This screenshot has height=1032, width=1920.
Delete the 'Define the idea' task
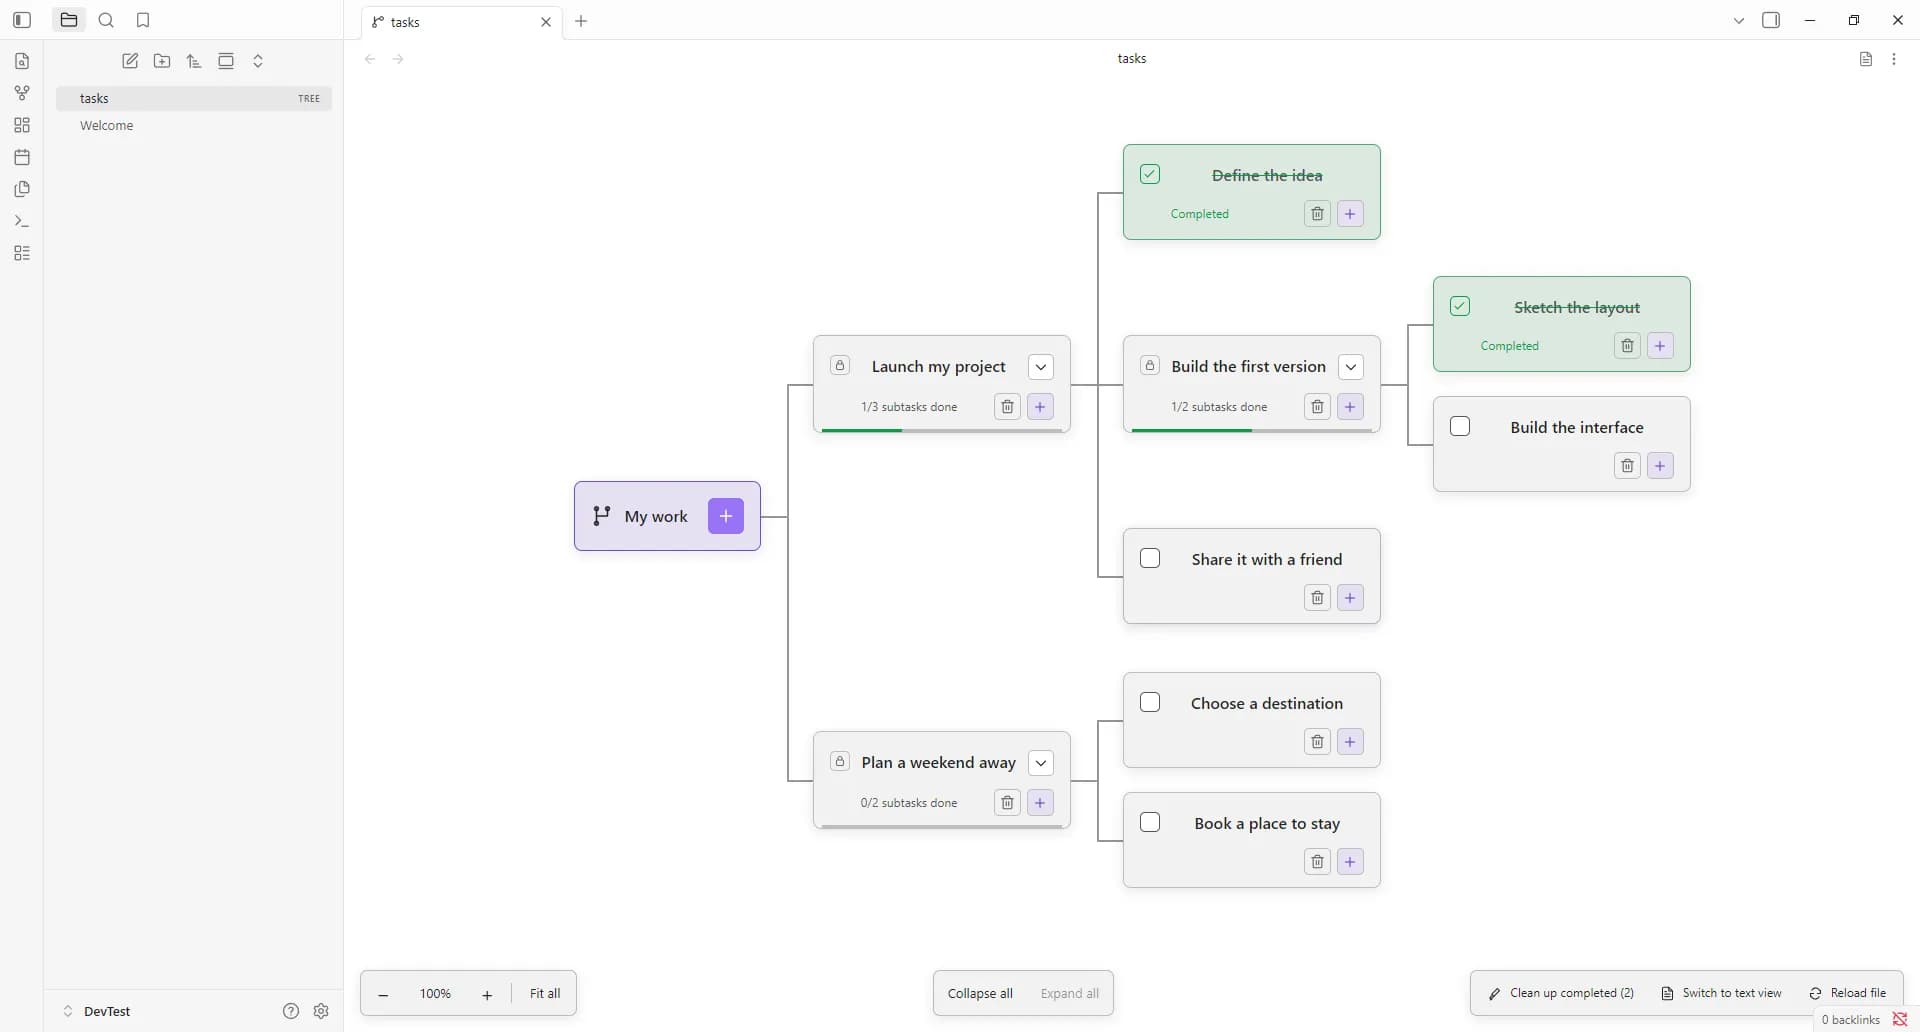tap(1317, 214)
